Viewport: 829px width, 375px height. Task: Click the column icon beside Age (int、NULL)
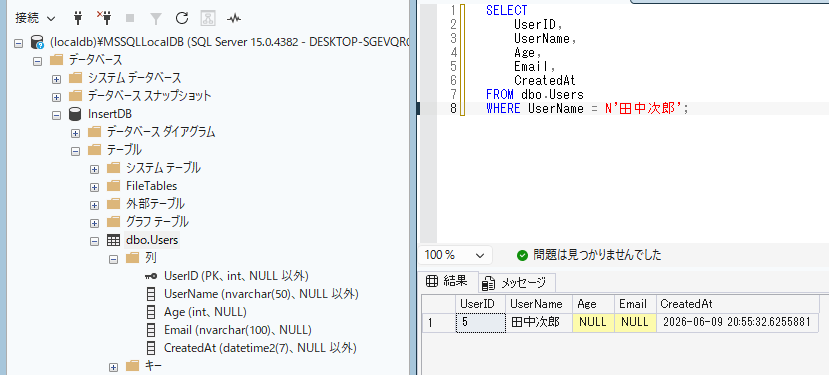[151, 312]
